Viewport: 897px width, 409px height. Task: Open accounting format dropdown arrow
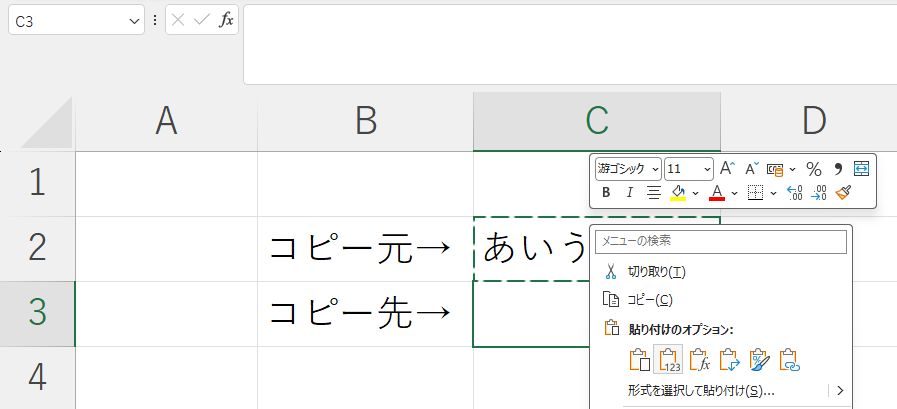792,169
